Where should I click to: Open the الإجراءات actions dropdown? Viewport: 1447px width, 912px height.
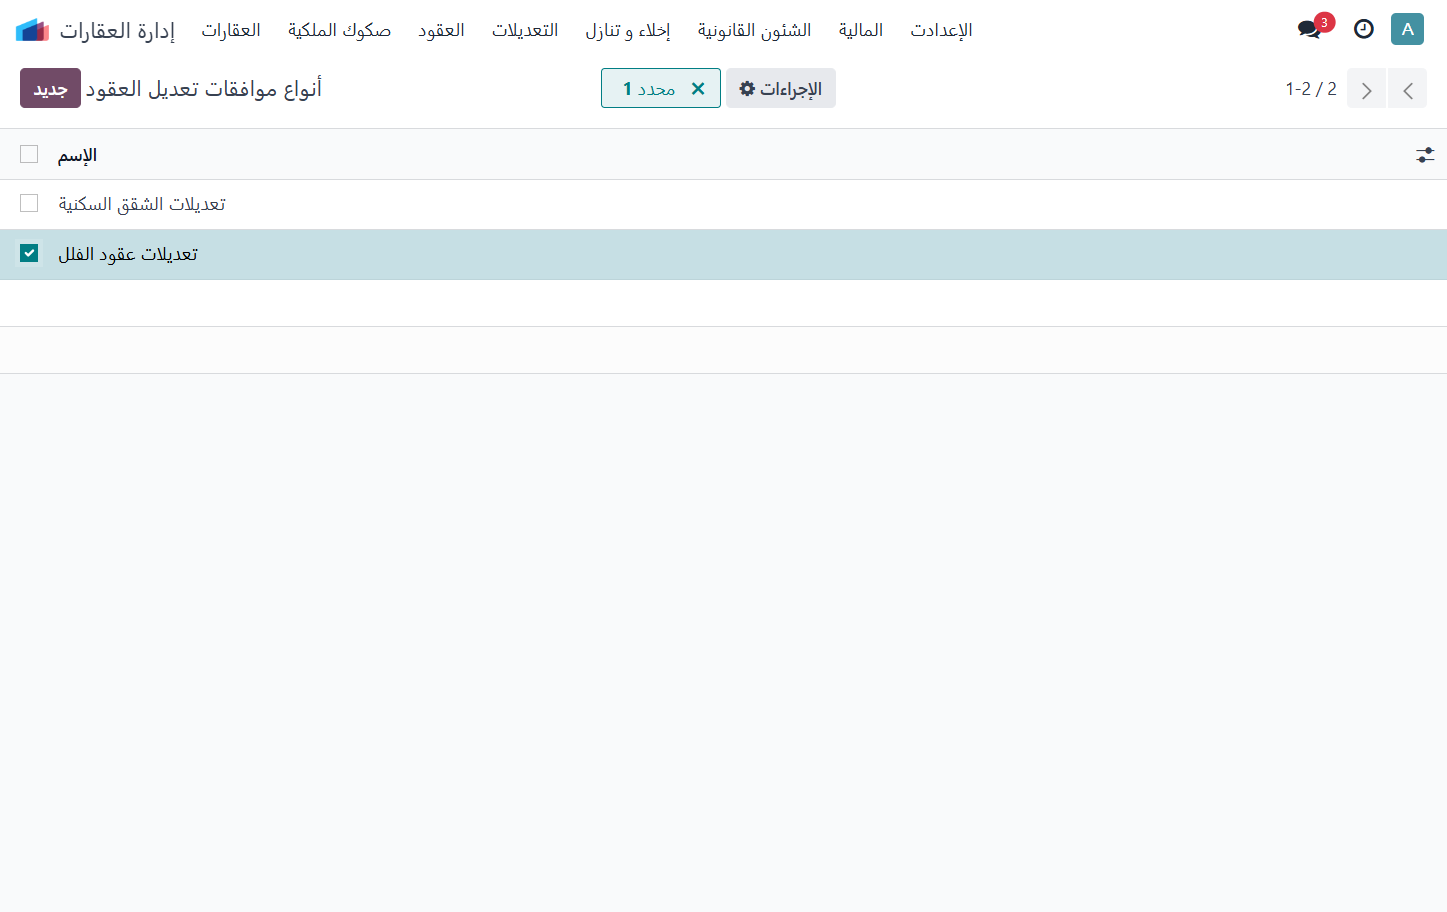tap(781, 89)
